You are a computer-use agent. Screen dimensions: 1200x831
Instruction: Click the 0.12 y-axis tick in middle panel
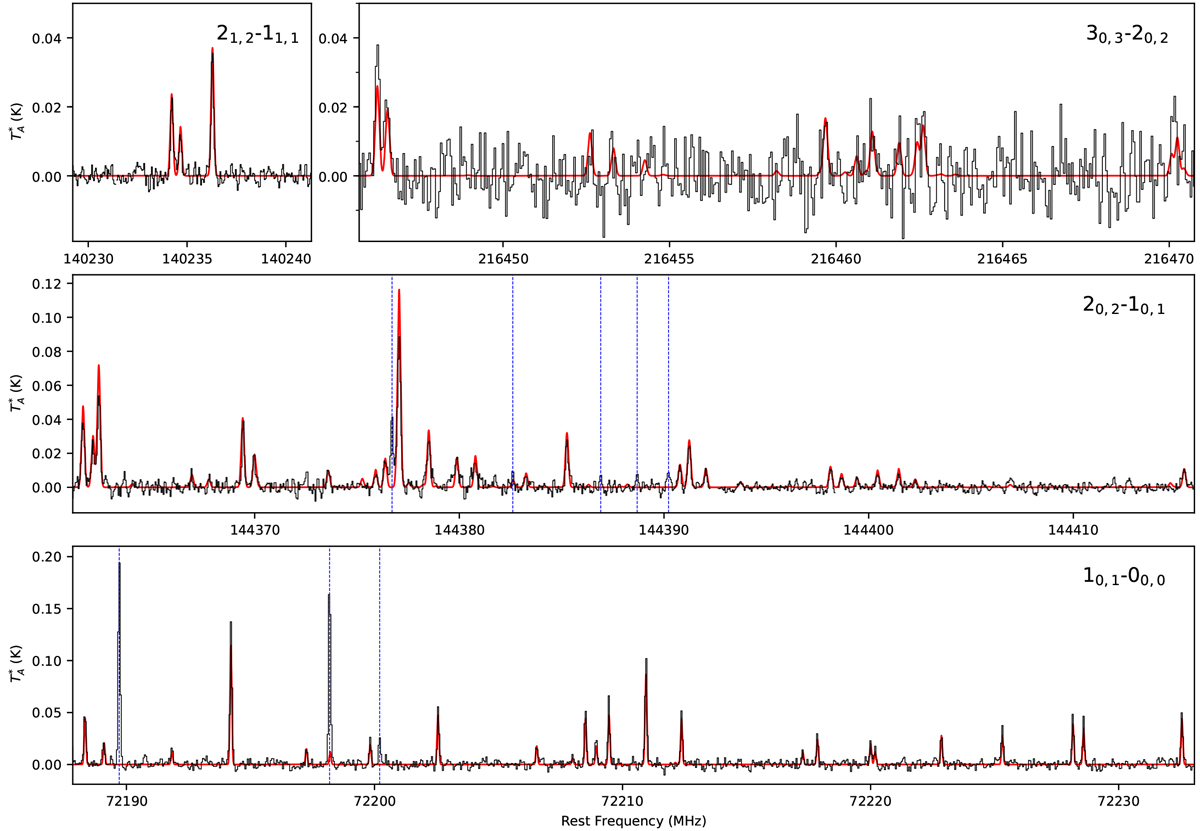[47, 284]
